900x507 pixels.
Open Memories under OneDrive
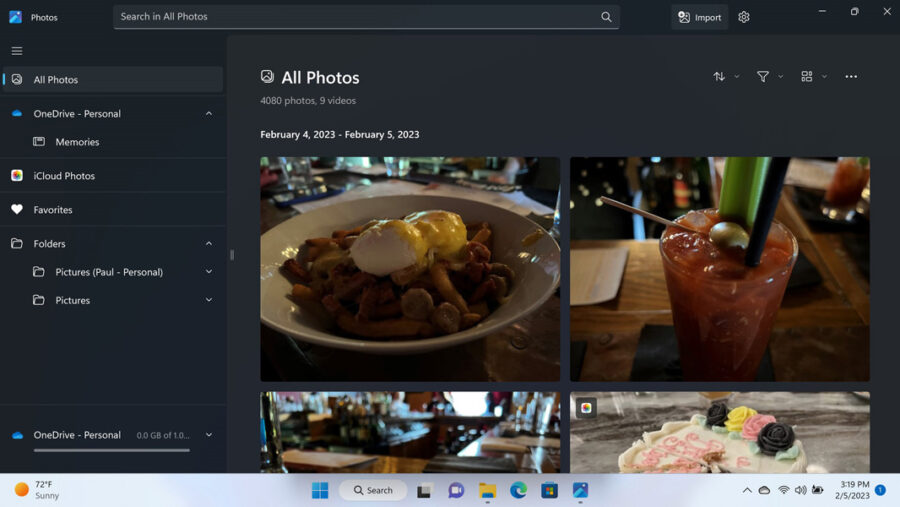pyautogui.click(x=77, y=142)
